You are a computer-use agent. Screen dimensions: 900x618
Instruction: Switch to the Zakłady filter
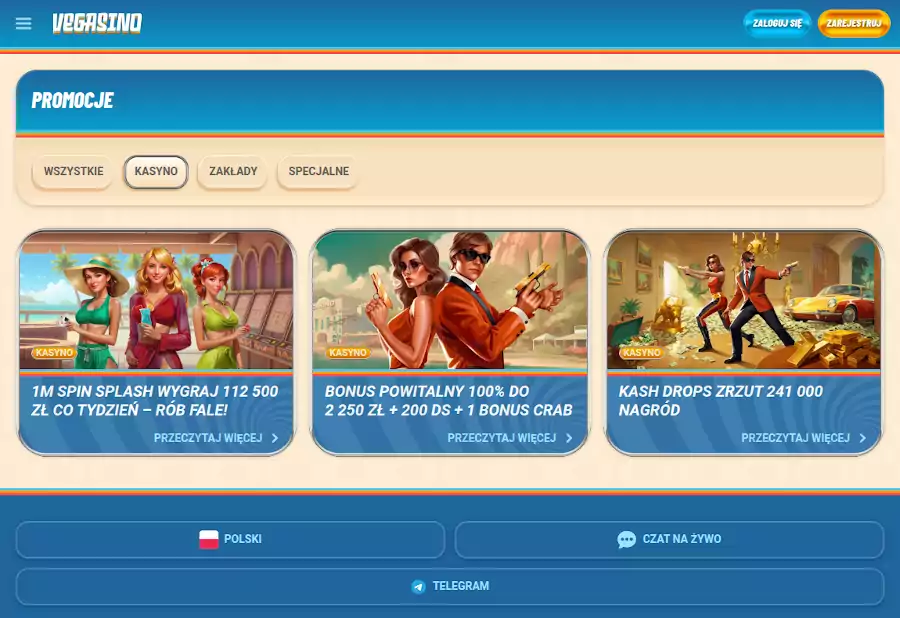point(233,171)
